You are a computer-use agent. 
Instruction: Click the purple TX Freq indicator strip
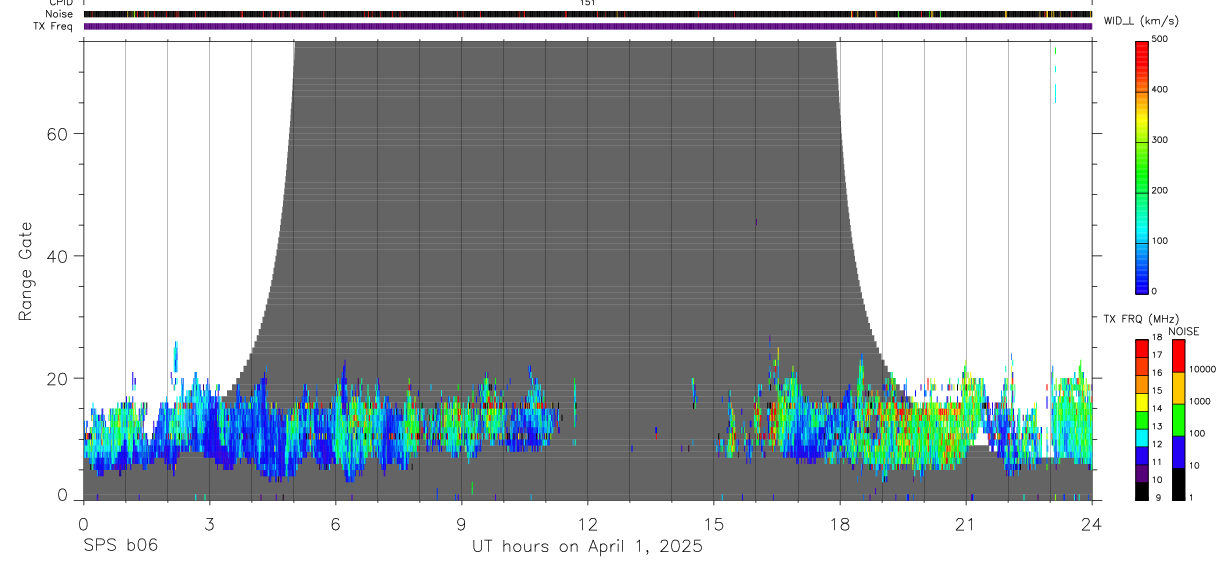click(x=587, y=26)
